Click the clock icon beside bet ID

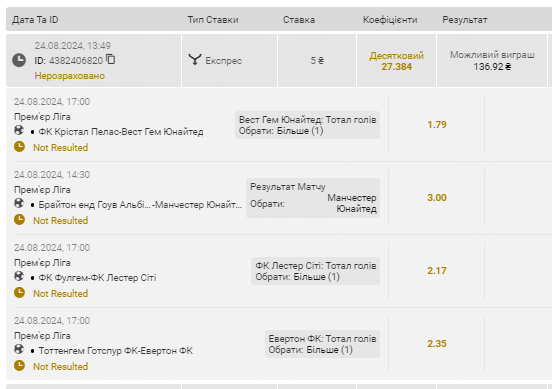pyautogui.click(x=19, y=60)
